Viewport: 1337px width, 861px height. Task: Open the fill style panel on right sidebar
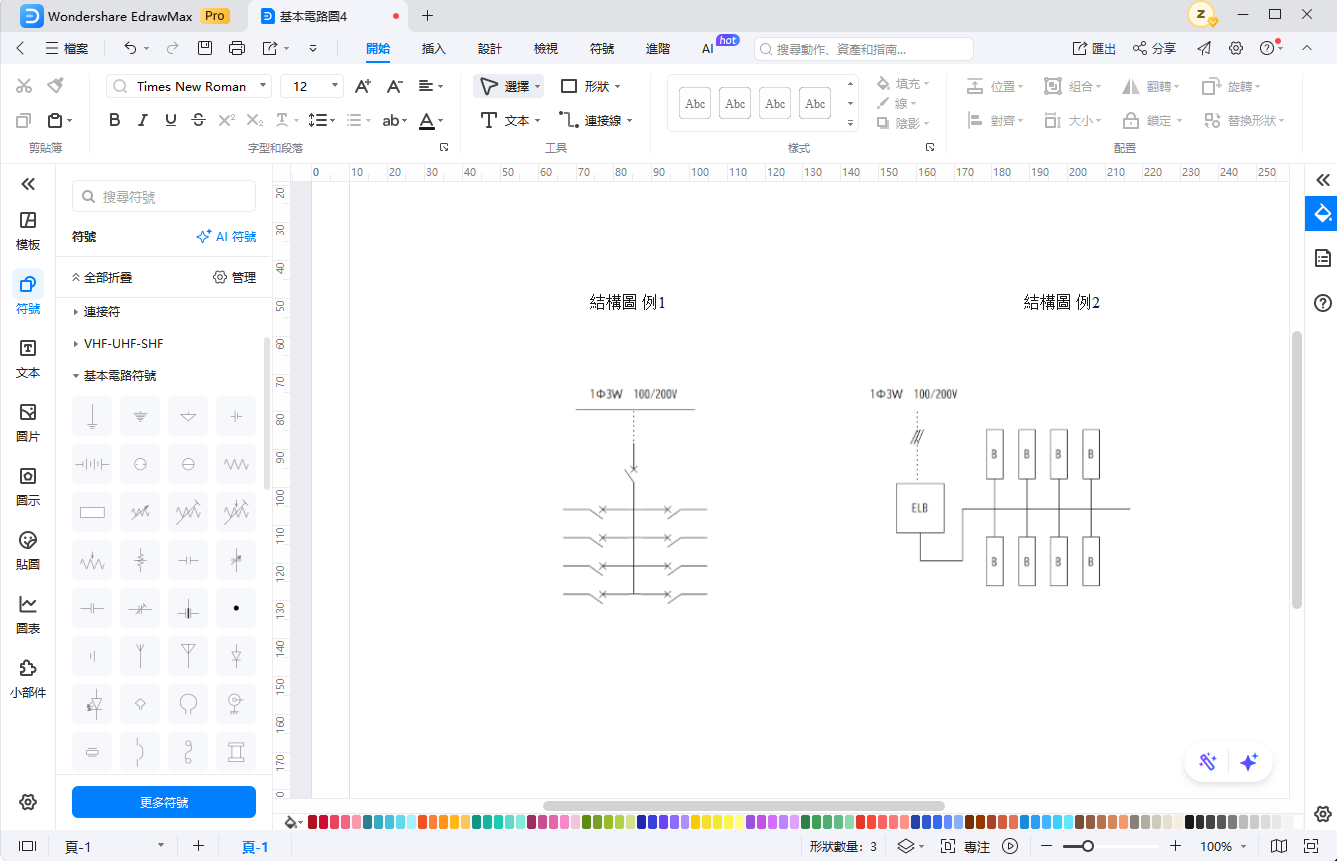point(1322,213)
